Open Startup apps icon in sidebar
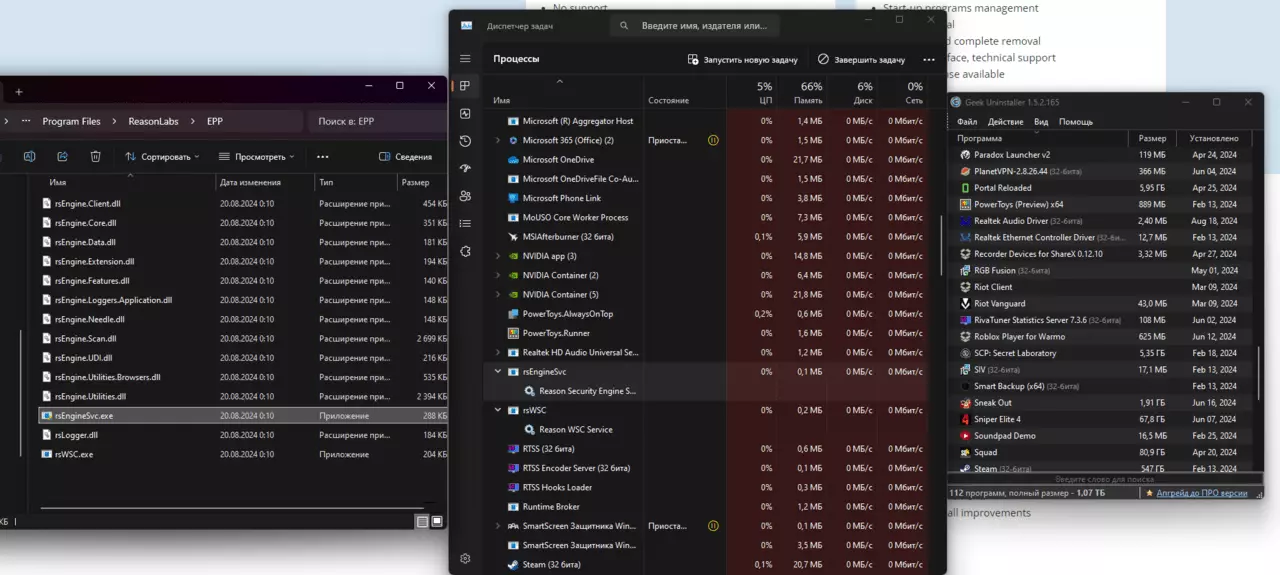Screen dimensions: 1280x575 pyautogui.click(x=465, y=168)
